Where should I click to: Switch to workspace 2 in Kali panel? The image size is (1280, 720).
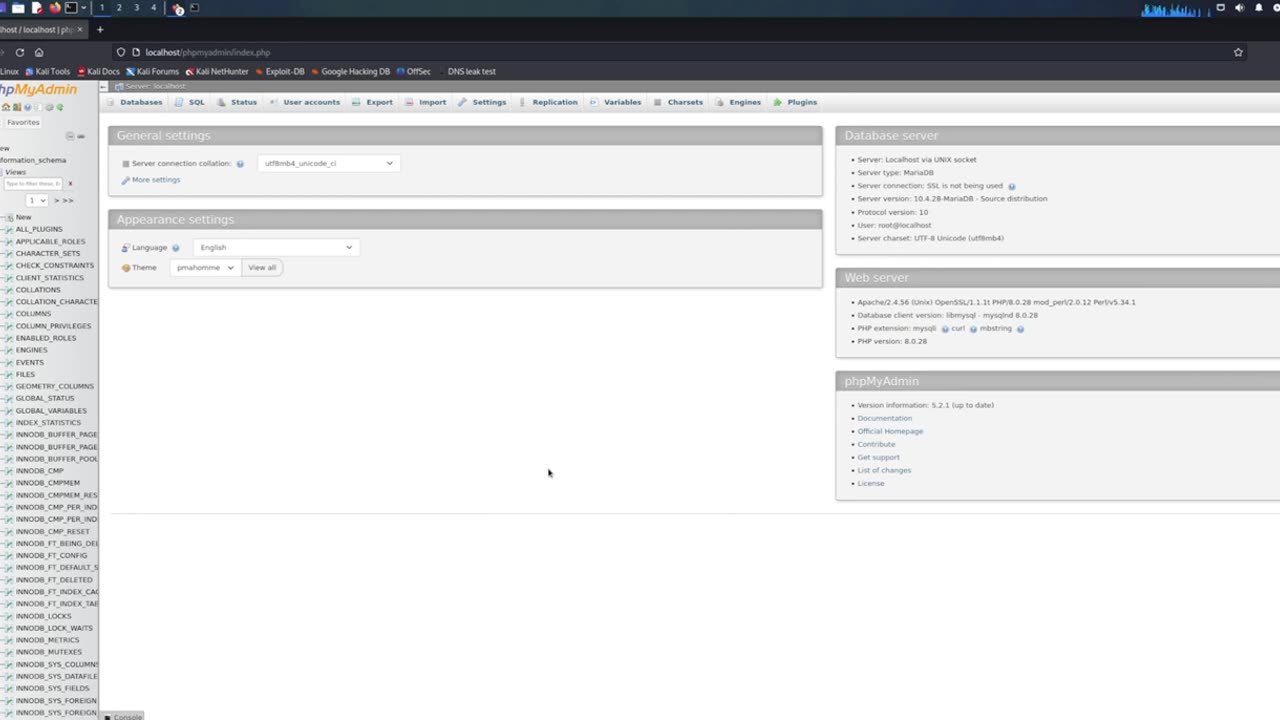point(119,8)
